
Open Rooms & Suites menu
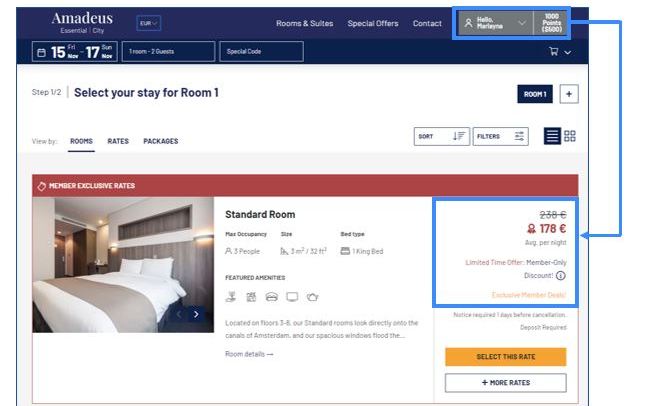point(305,23)
